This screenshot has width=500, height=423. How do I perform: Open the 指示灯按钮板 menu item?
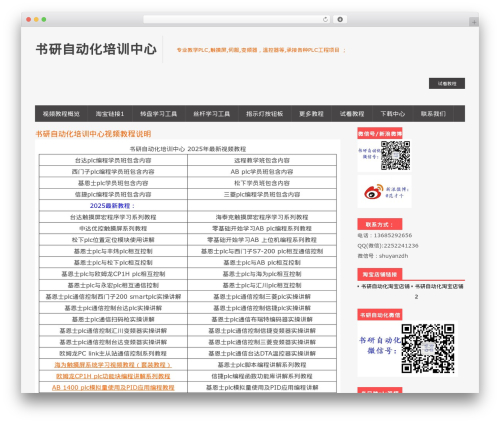(265, 114)
